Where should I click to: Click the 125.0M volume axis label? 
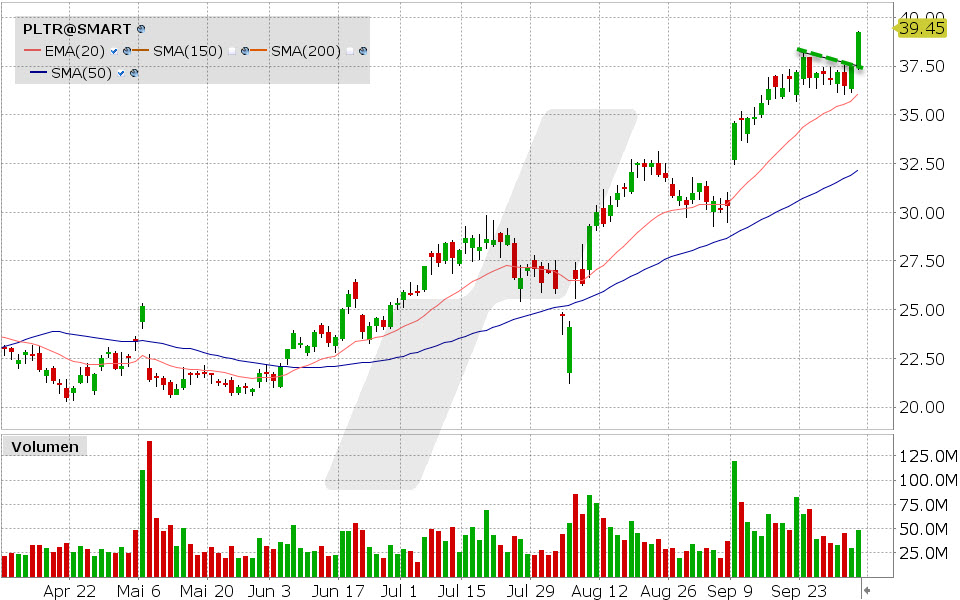pyautogui.click(x=928, y=456)
